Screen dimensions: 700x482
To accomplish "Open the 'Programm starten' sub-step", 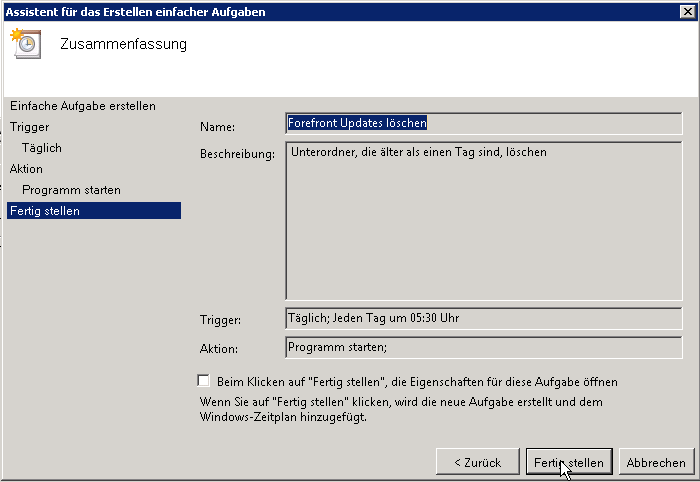I will point(71,190).
